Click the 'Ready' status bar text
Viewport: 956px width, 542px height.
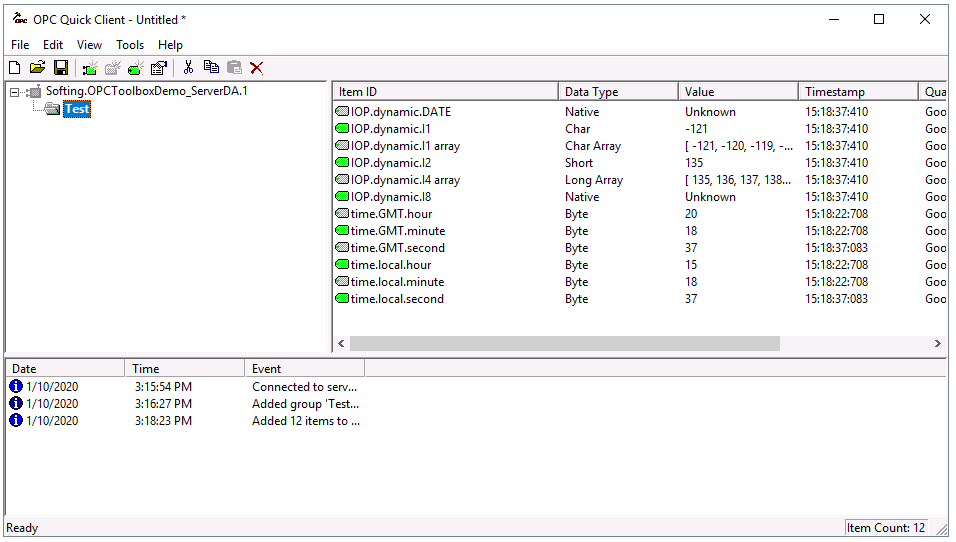coord(22,528)
